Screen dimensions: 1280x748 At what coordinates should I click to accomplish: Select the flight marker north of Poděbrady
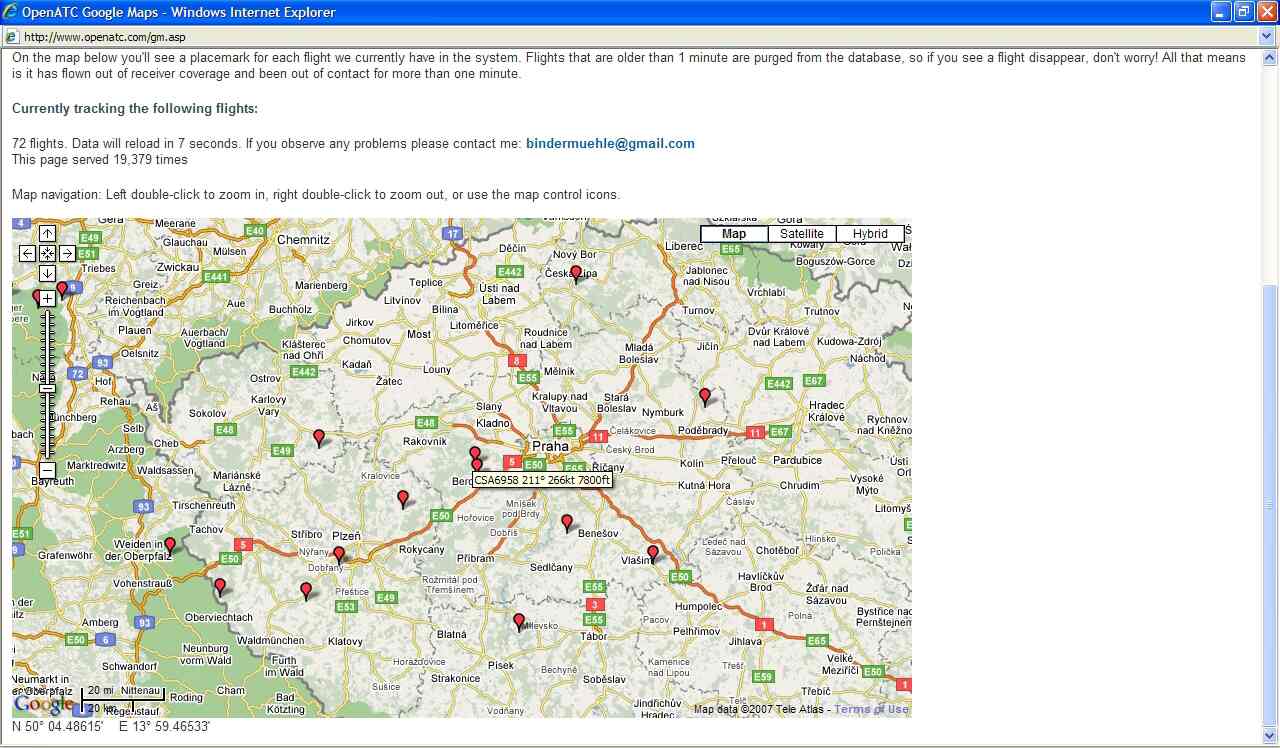coord(705,396)
